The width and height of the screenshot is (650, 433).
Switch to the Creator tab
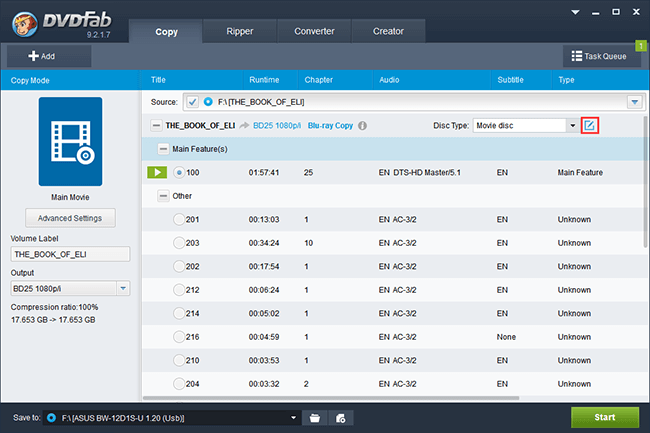[388, 31]
